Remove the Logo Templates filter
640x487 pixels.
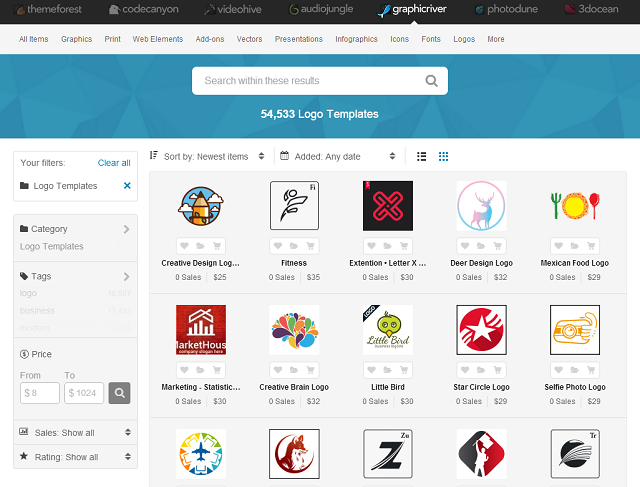[127, 186]
